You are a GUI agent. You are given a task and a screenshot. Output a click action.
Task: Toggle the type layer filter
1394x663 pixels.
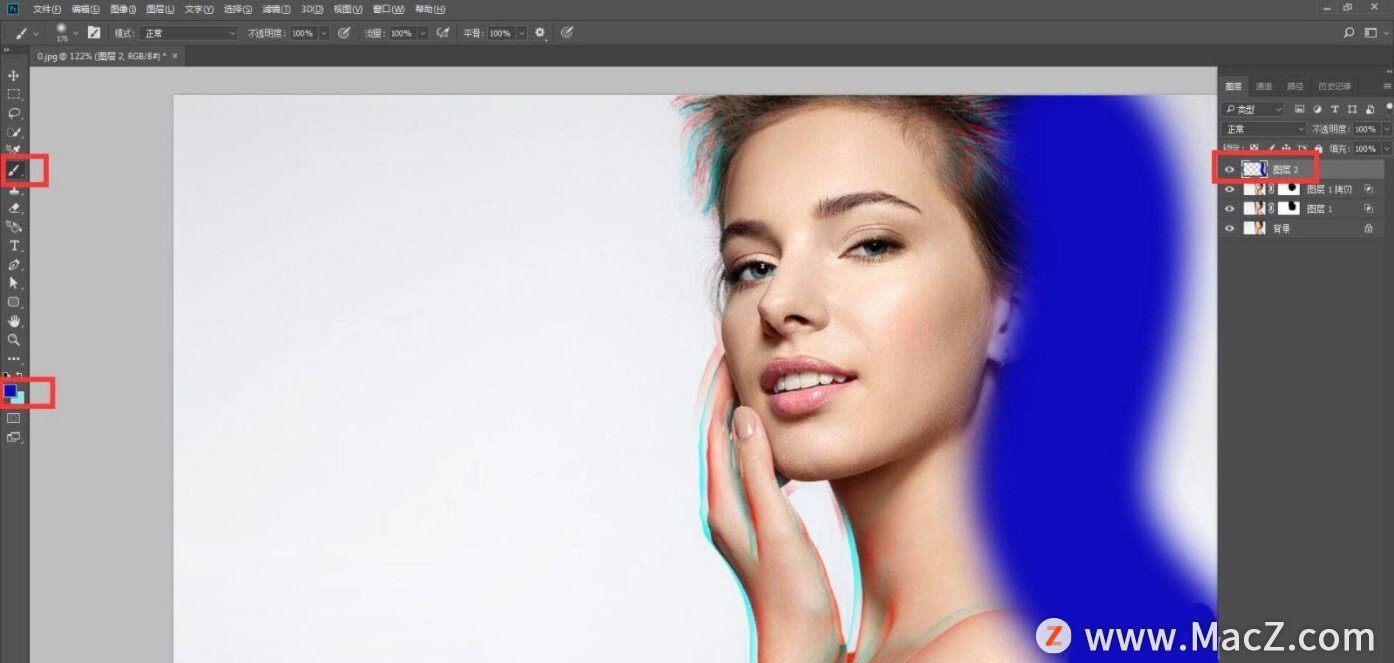coord(1335,109)
